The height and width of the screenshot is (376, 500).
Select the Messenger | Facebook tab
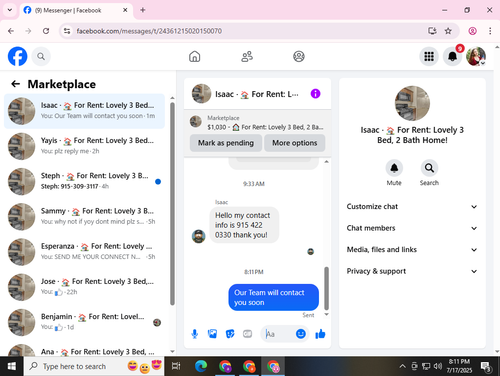click(76, 10)
